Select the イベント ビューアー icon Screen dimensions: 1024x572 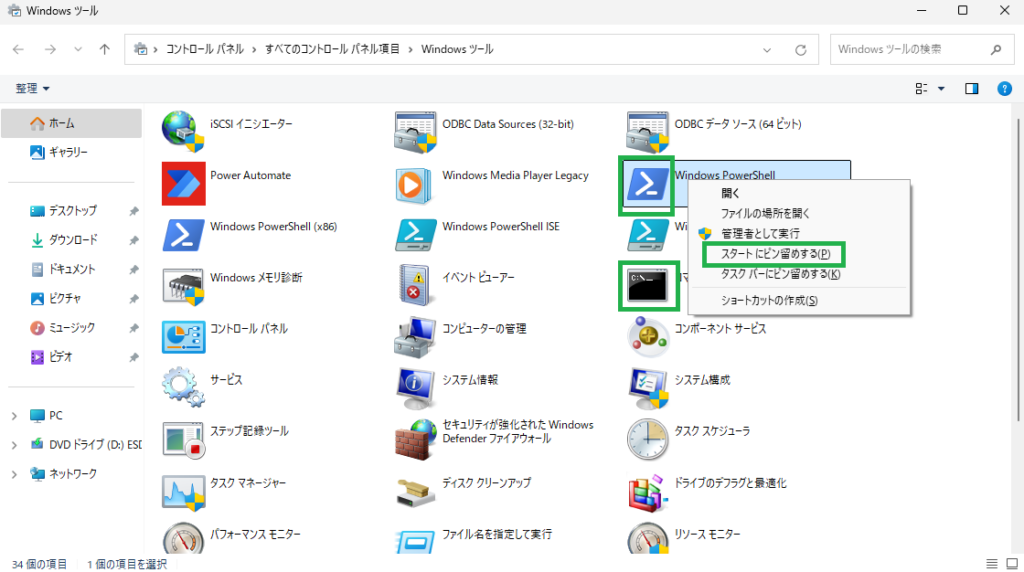point(415,285)
